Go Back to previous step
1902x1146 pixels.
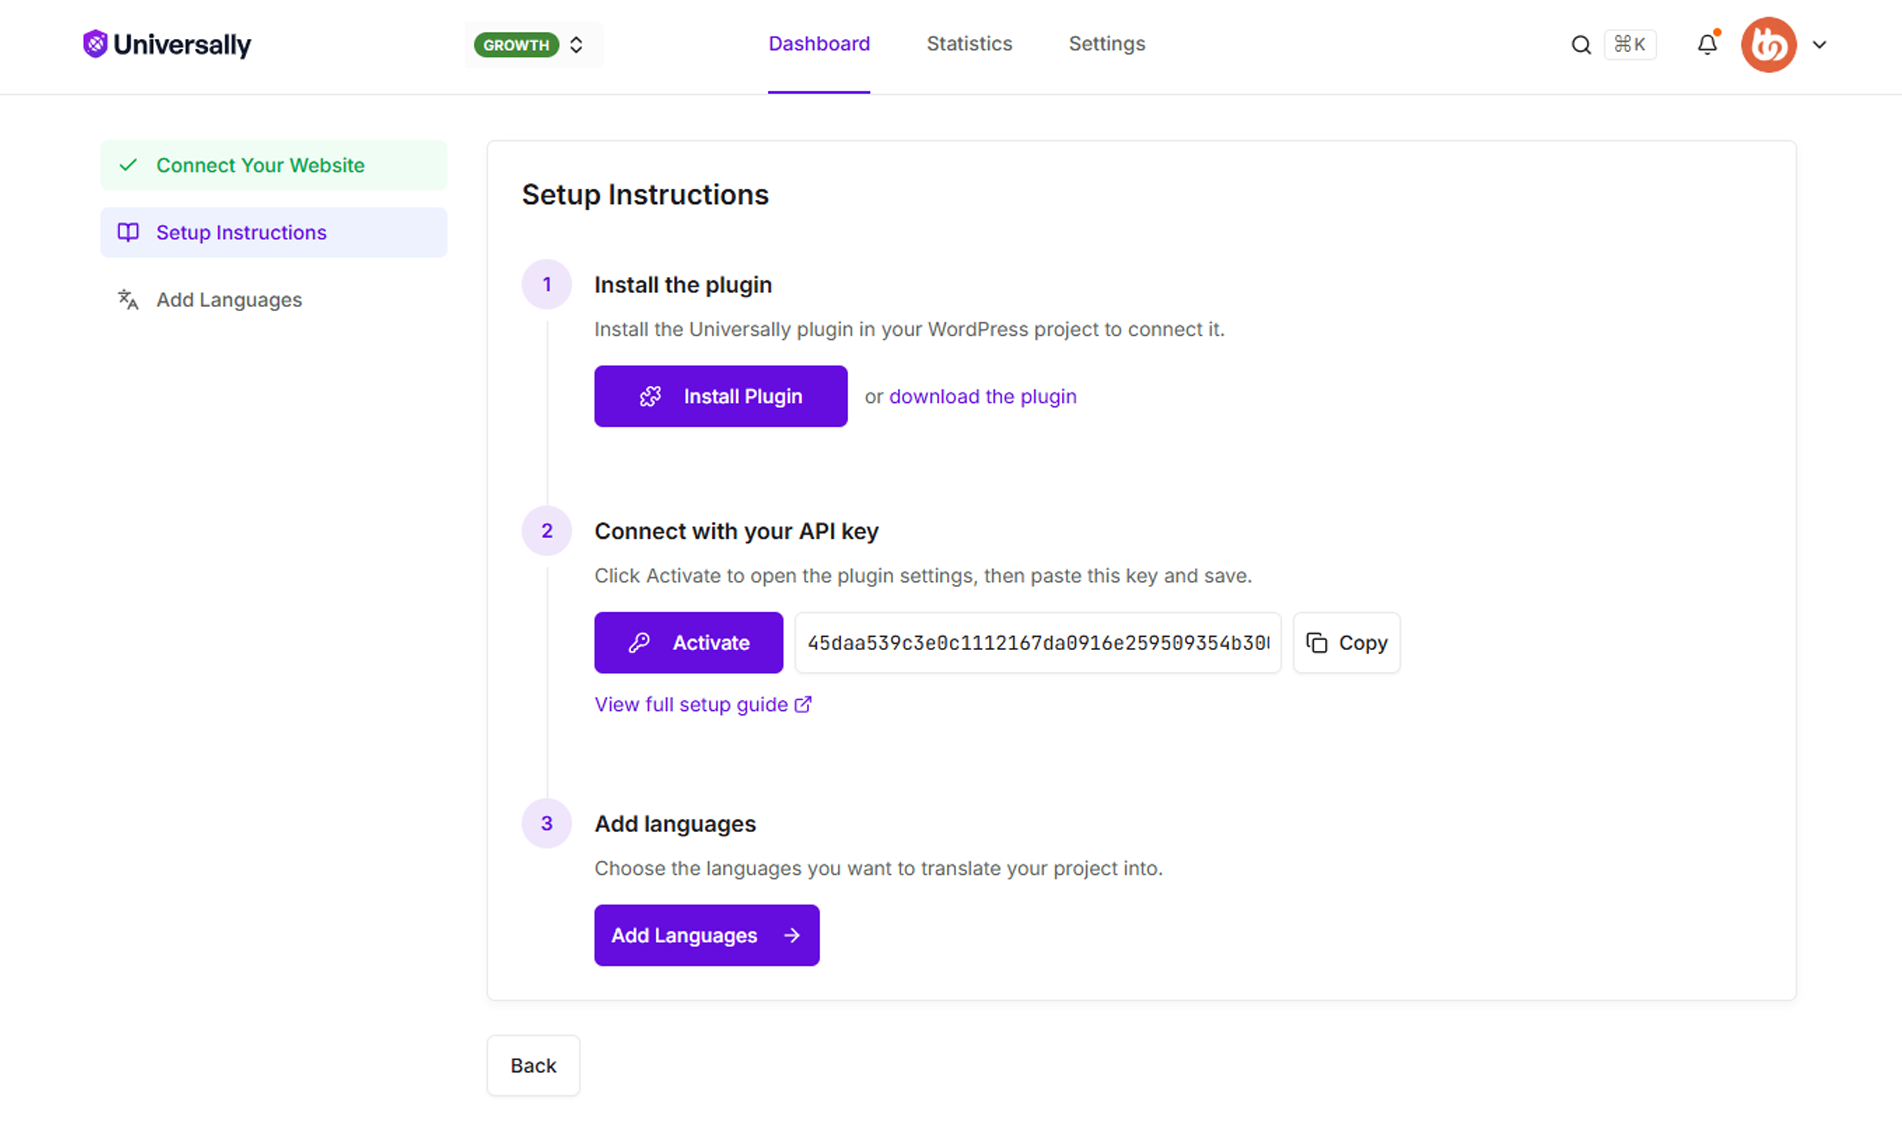[x=533, y=1066]
